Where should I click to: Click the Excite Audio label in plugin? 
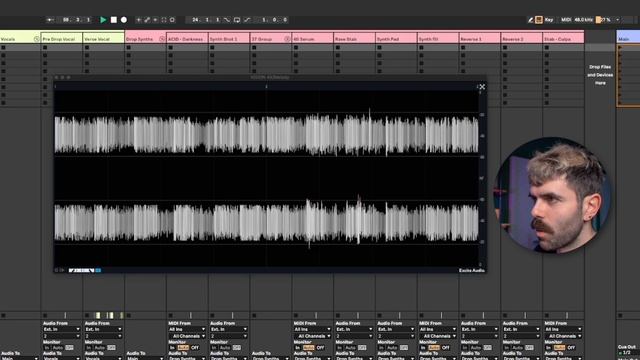[471, 270]
